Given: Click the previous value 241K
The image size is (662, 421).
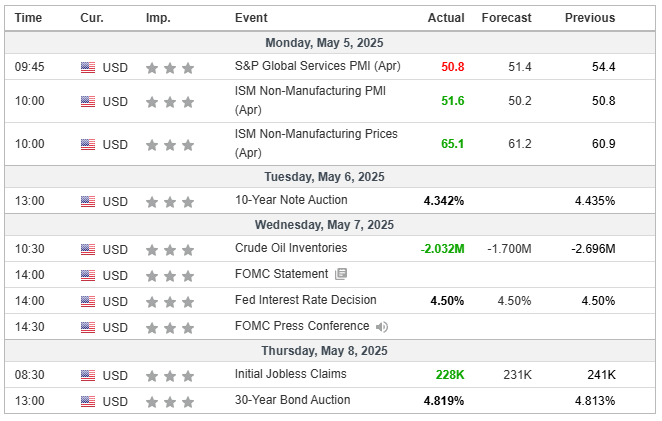Looking at the screenshot, I should (601, 375).
